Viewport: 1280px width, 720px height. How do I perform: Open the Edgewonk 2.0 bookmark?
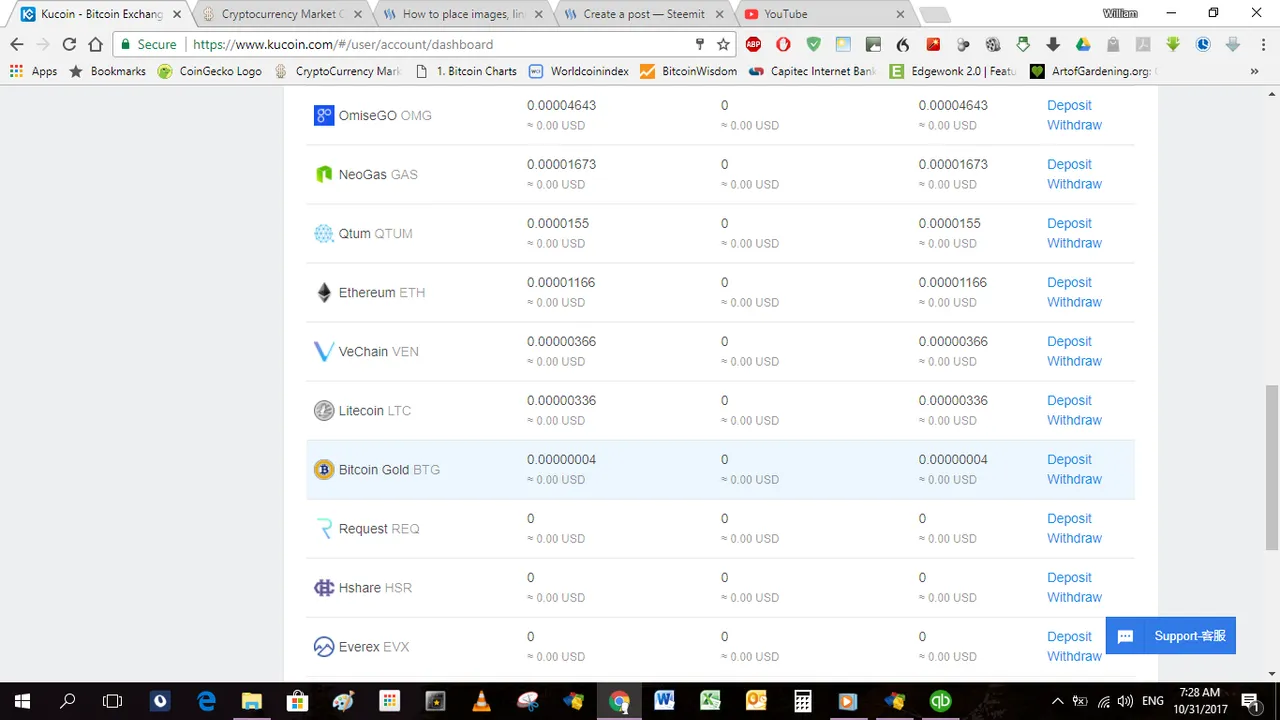(x=953, y=71)
